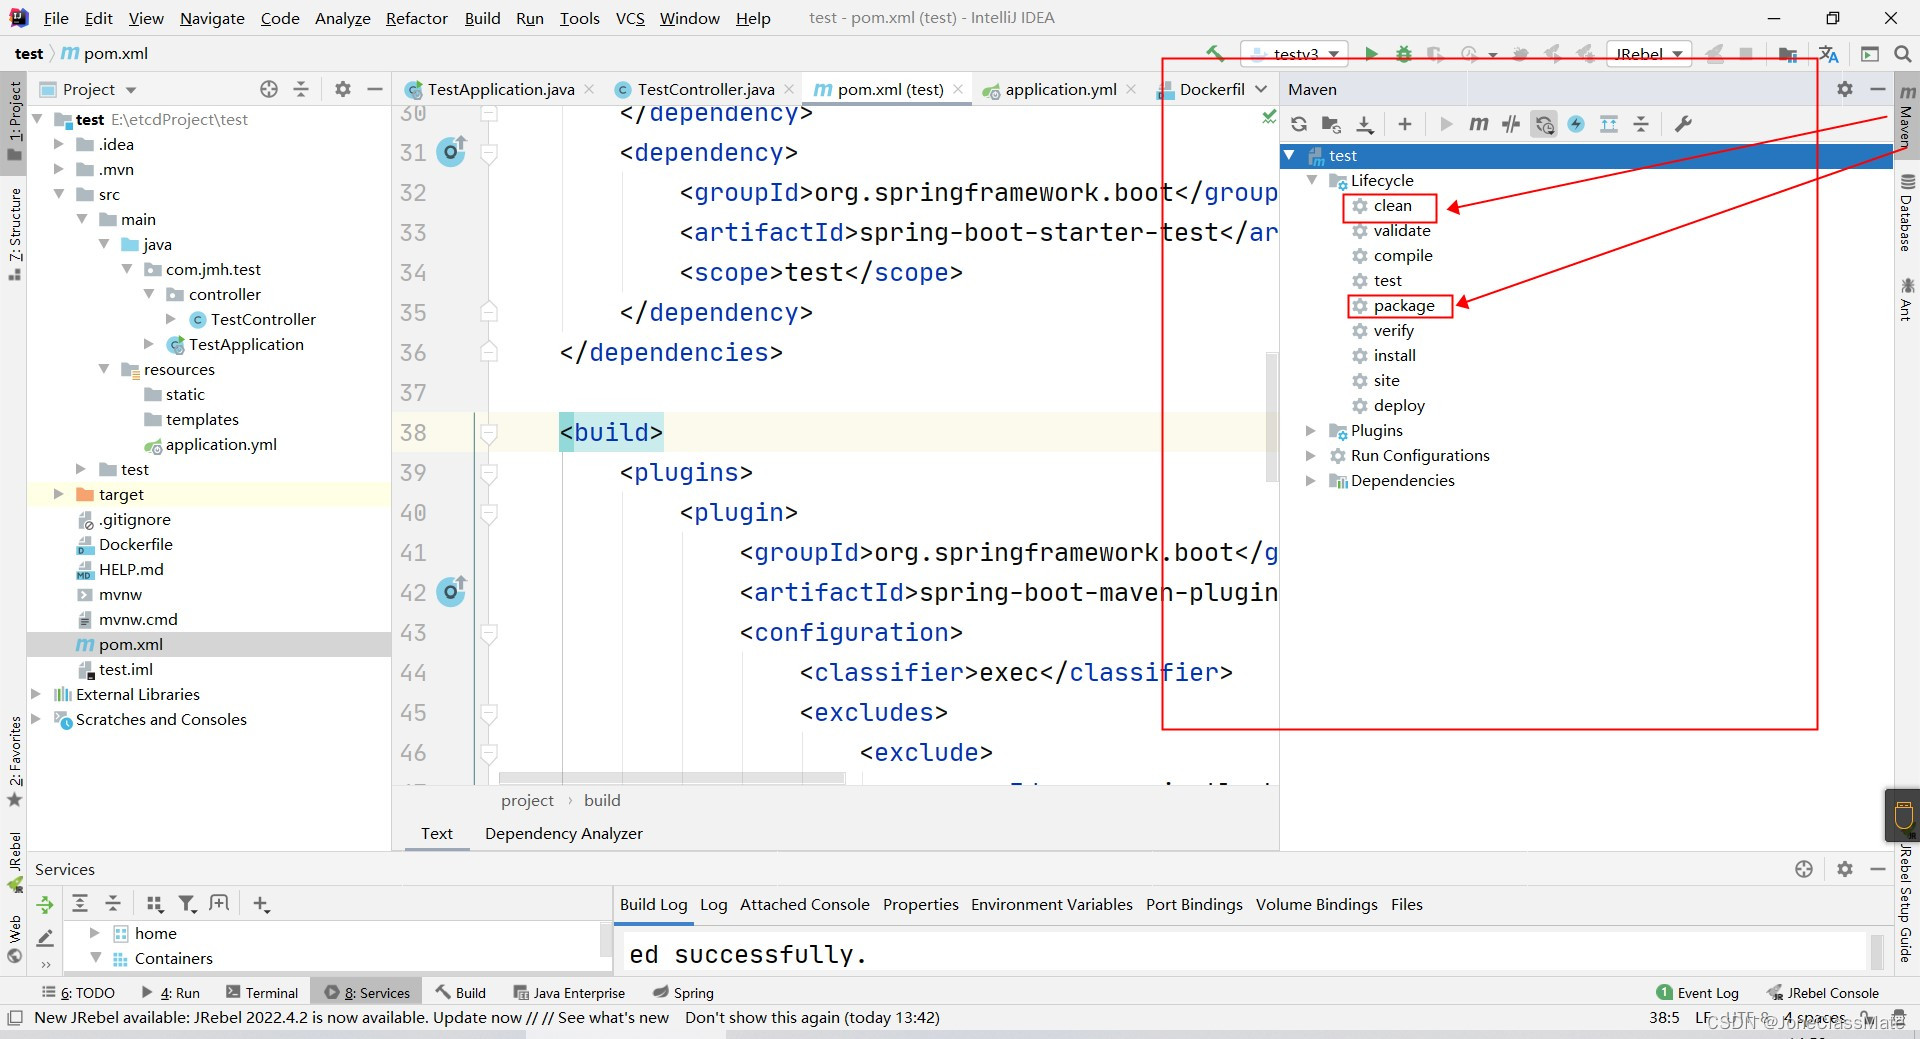Open JRebel dropdown in toolbar
Image resolution: width=1920 pixels, height=1039 pixels.
(x=1648, y=54)
